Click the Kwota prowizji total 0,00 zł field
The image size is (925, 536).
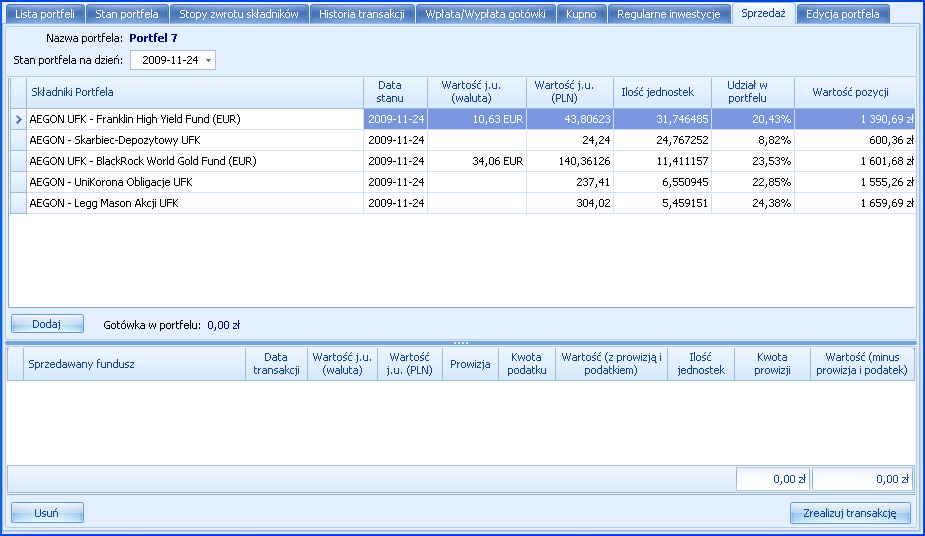773,479
